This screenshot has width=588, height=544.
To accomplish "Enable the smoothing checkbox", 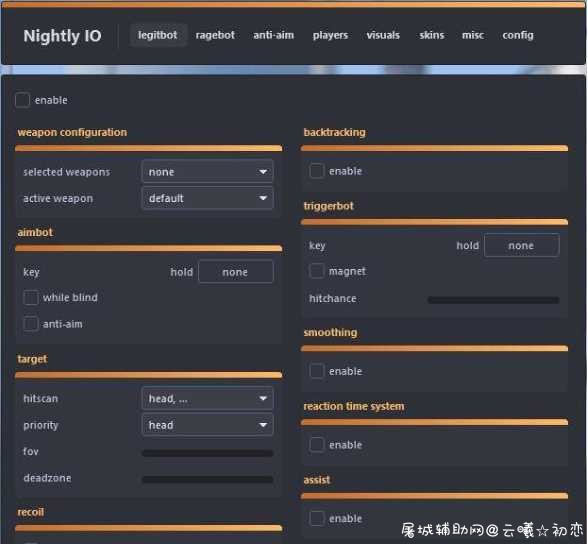I will [x=316, y=371].
